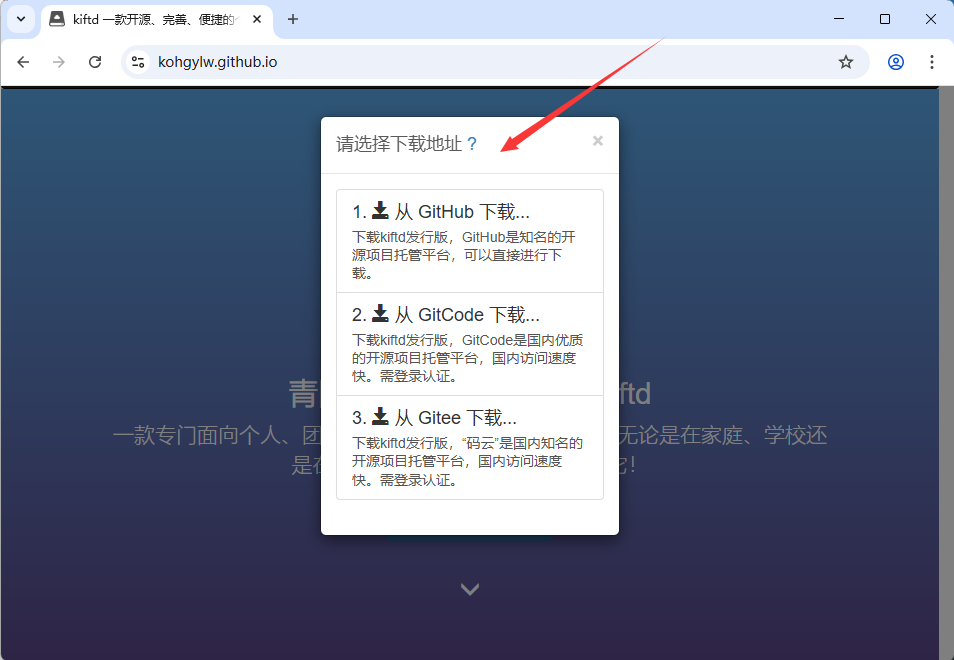Maximize the browser window
This screenshot has height=660, width=954.
coord(885,19)
